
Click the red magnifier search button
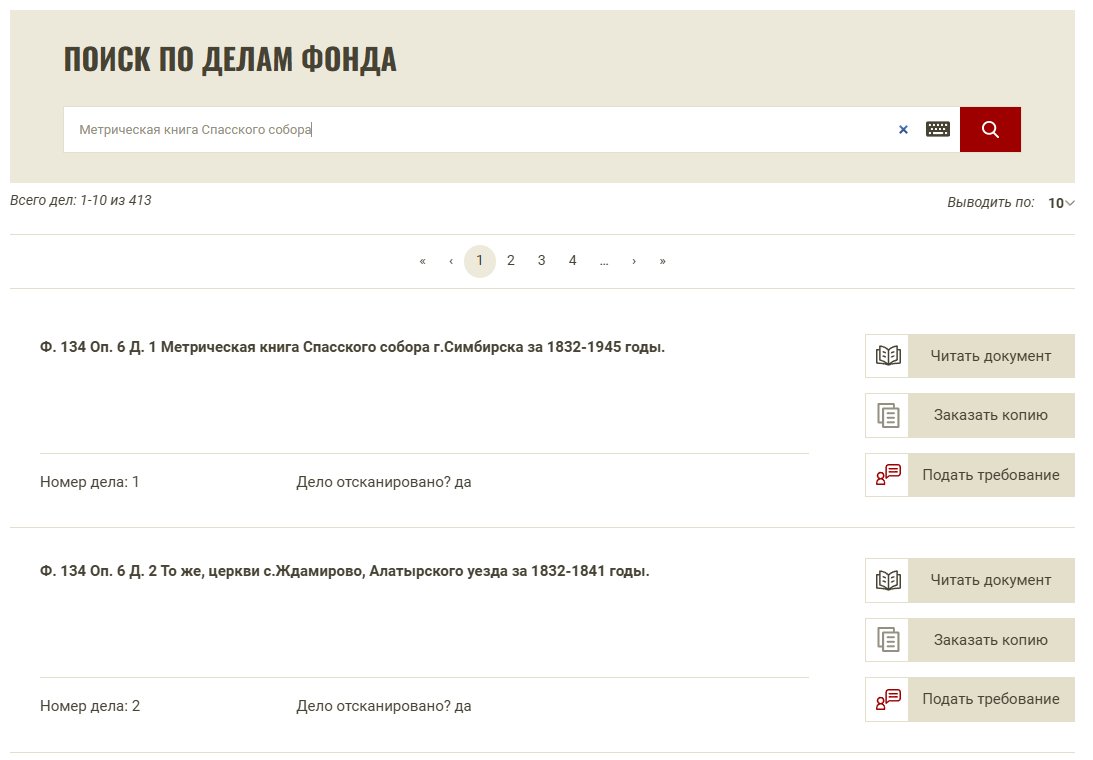click(x=990, y=130)
